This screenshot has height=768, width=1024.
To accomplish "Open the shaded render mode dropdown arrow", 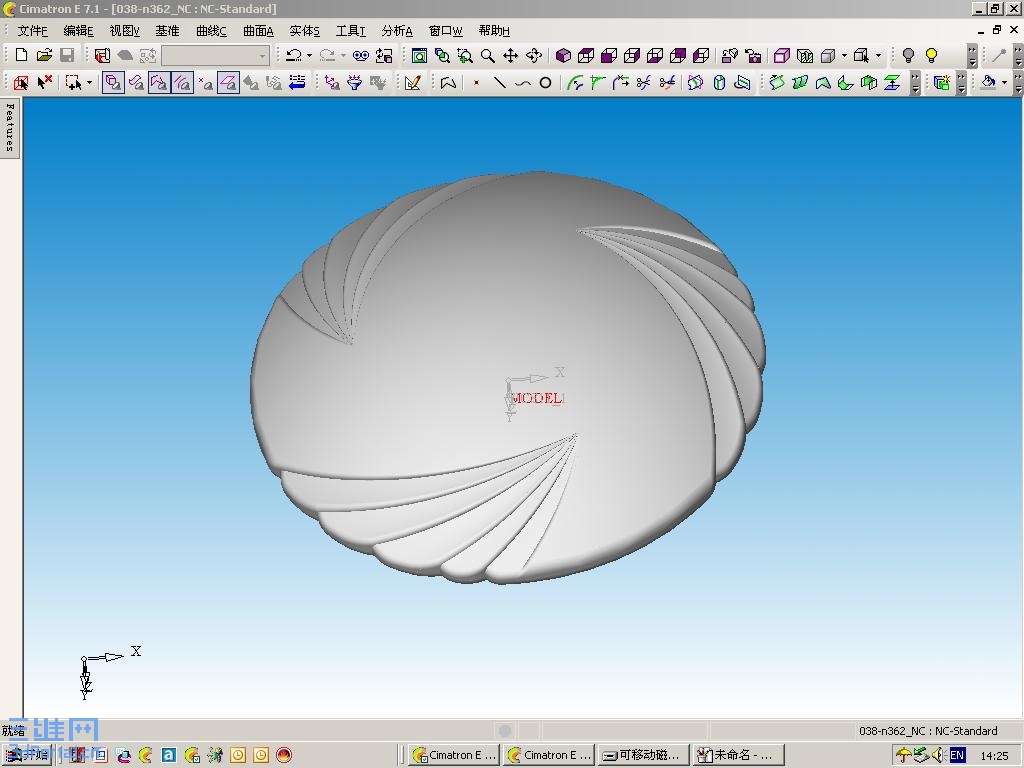I will tap(844, 56).
